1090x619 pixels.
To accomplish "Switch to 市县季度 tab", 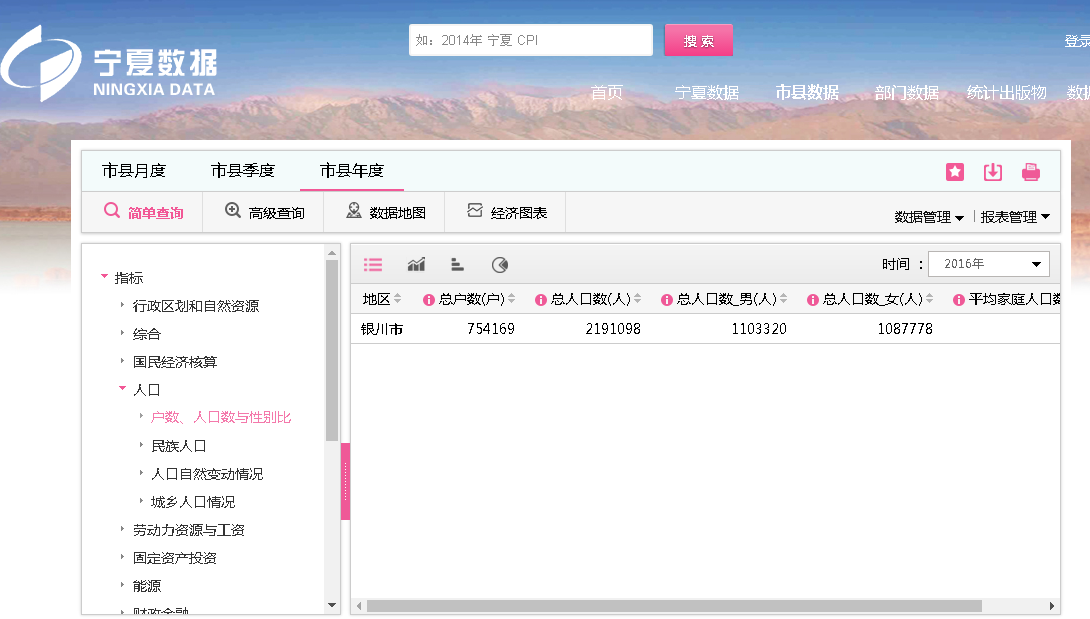I will [243, 170].
